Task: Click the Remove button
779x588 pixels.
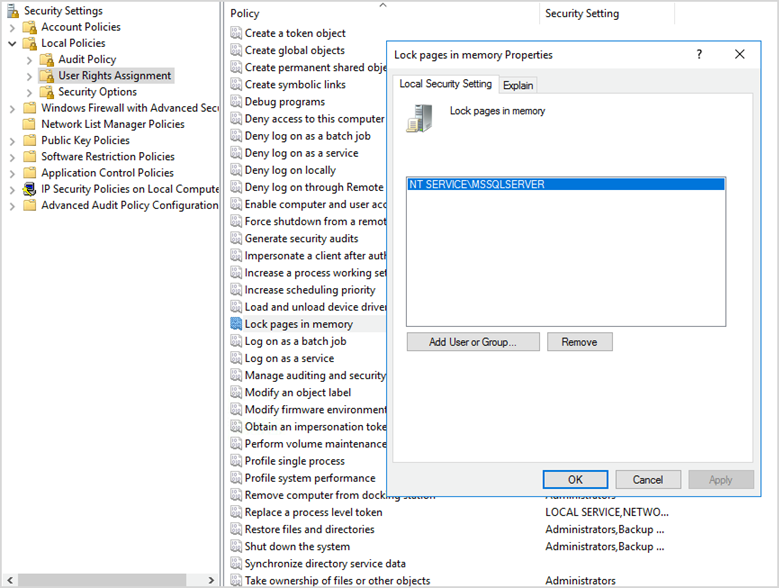Action: coord(579,342)
